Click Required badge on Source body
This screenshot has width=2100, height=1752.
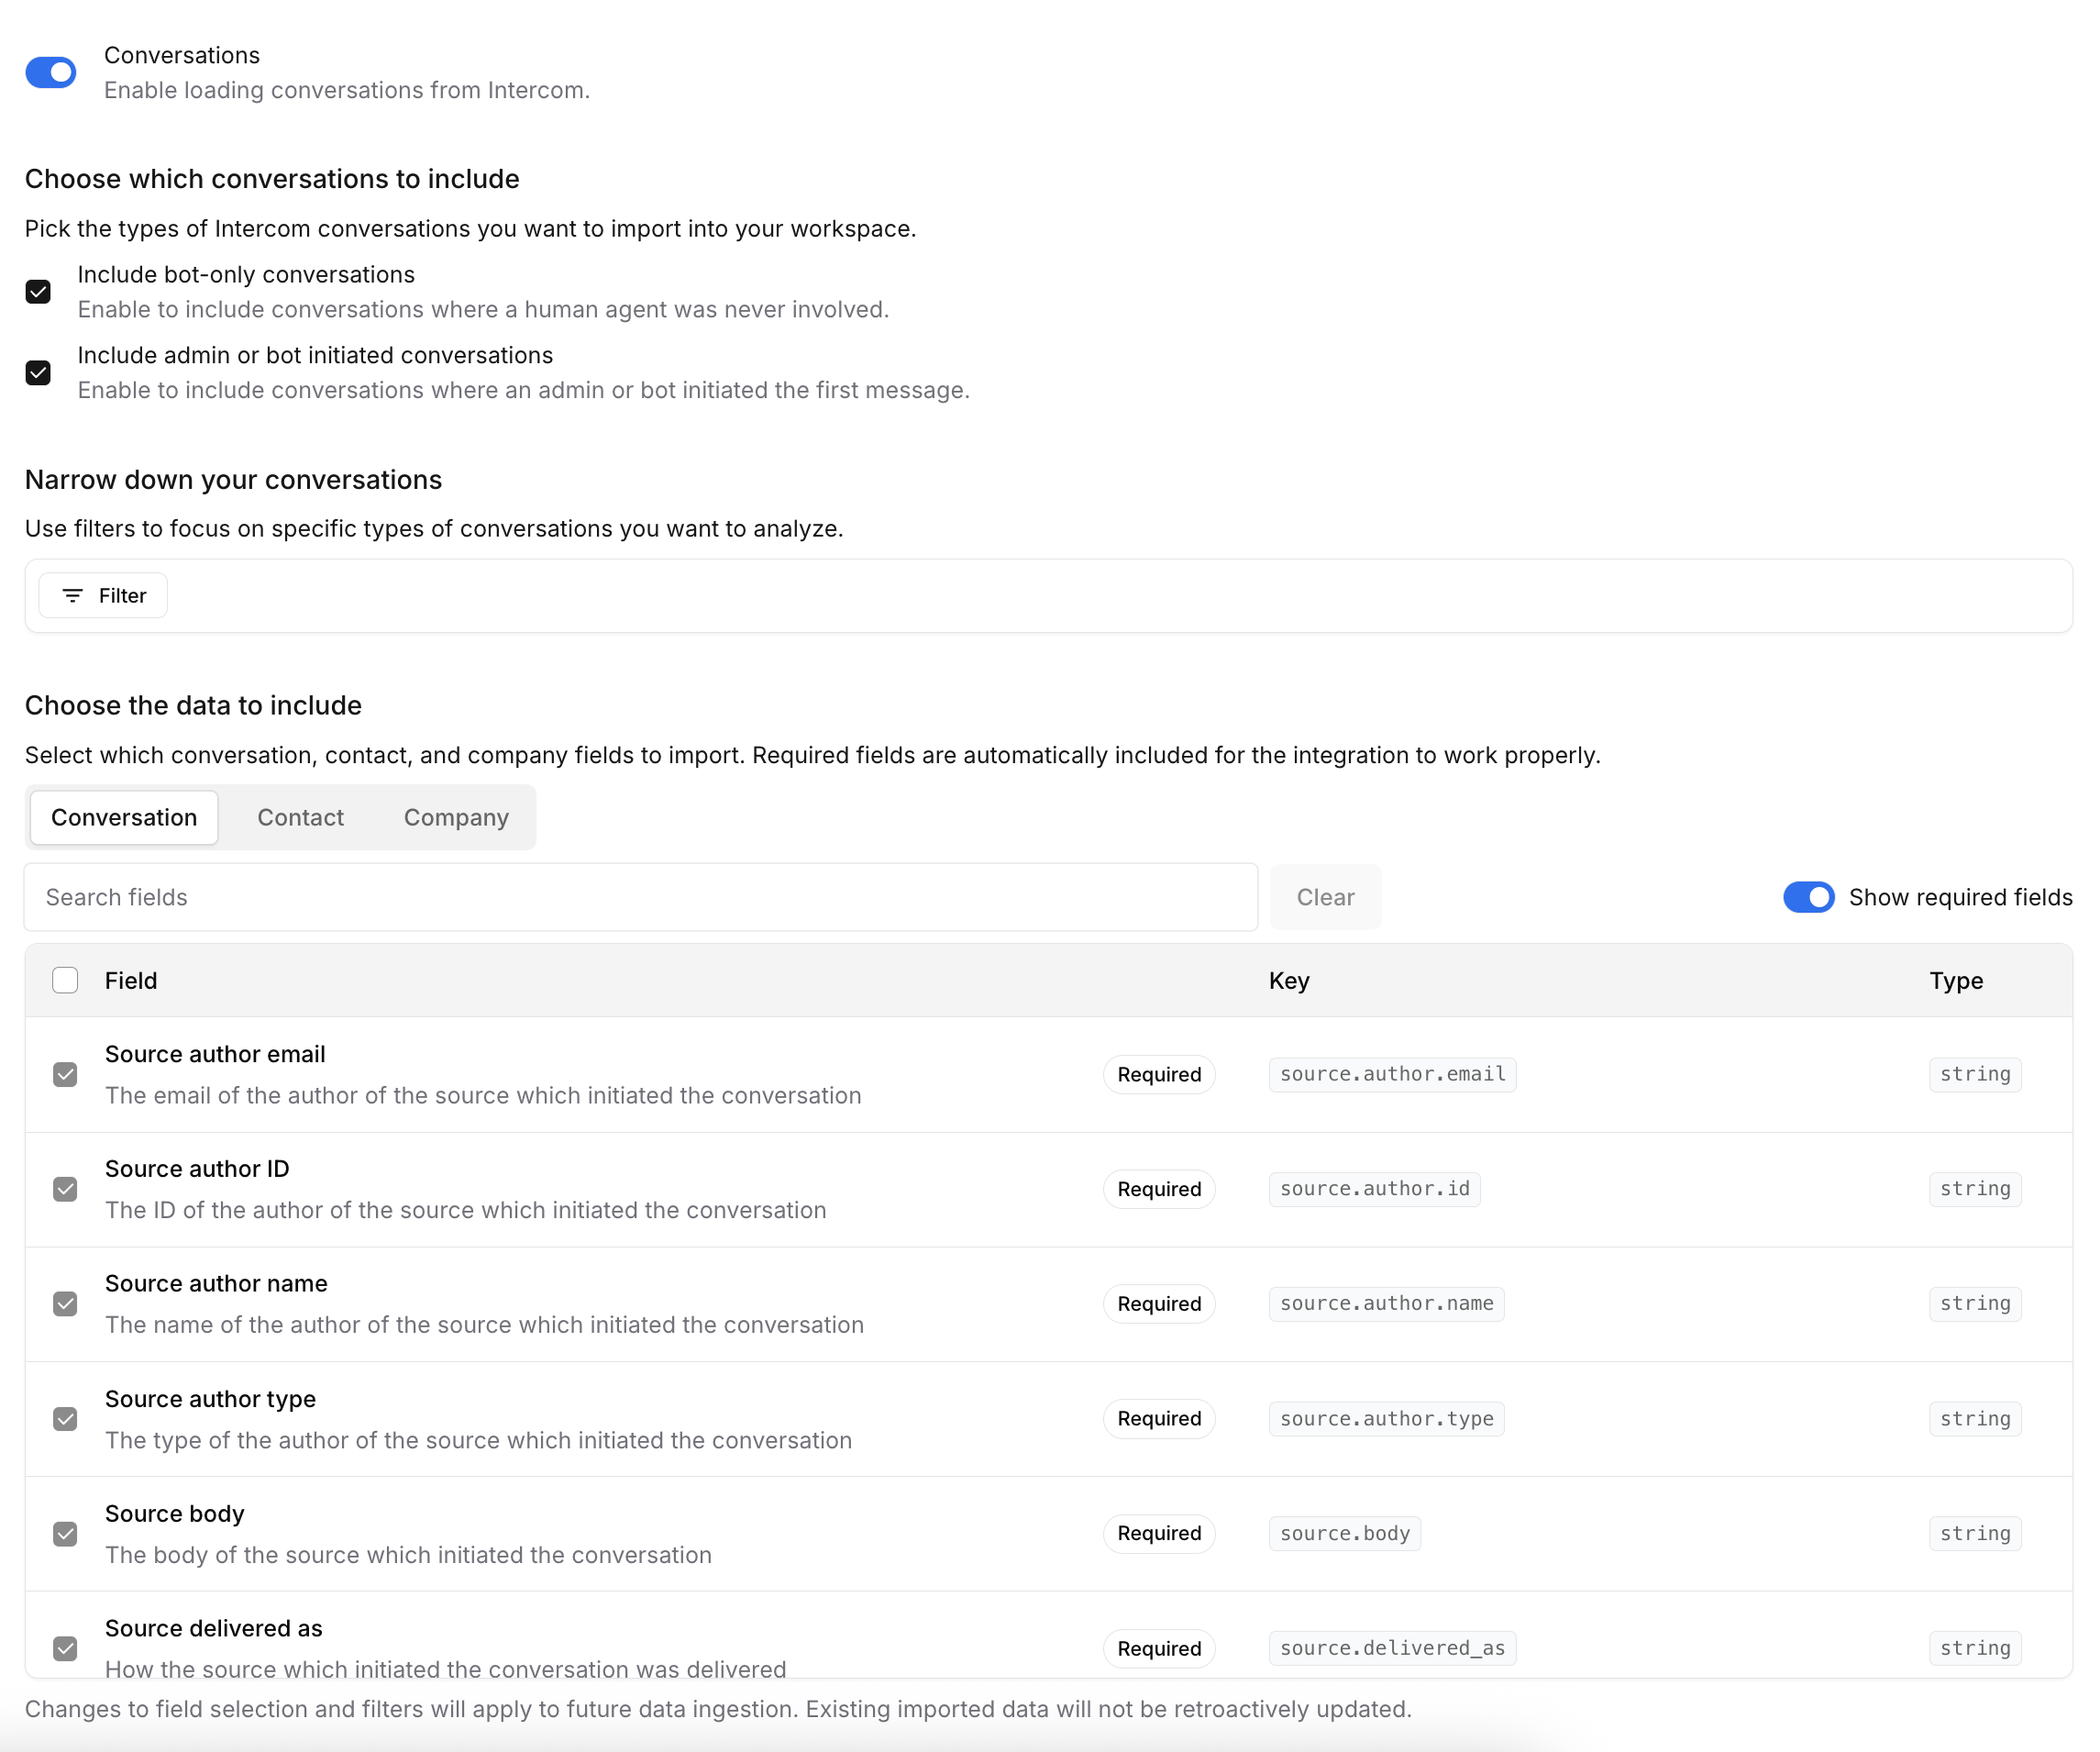pyautogui.click(x=1159, y=1534)
